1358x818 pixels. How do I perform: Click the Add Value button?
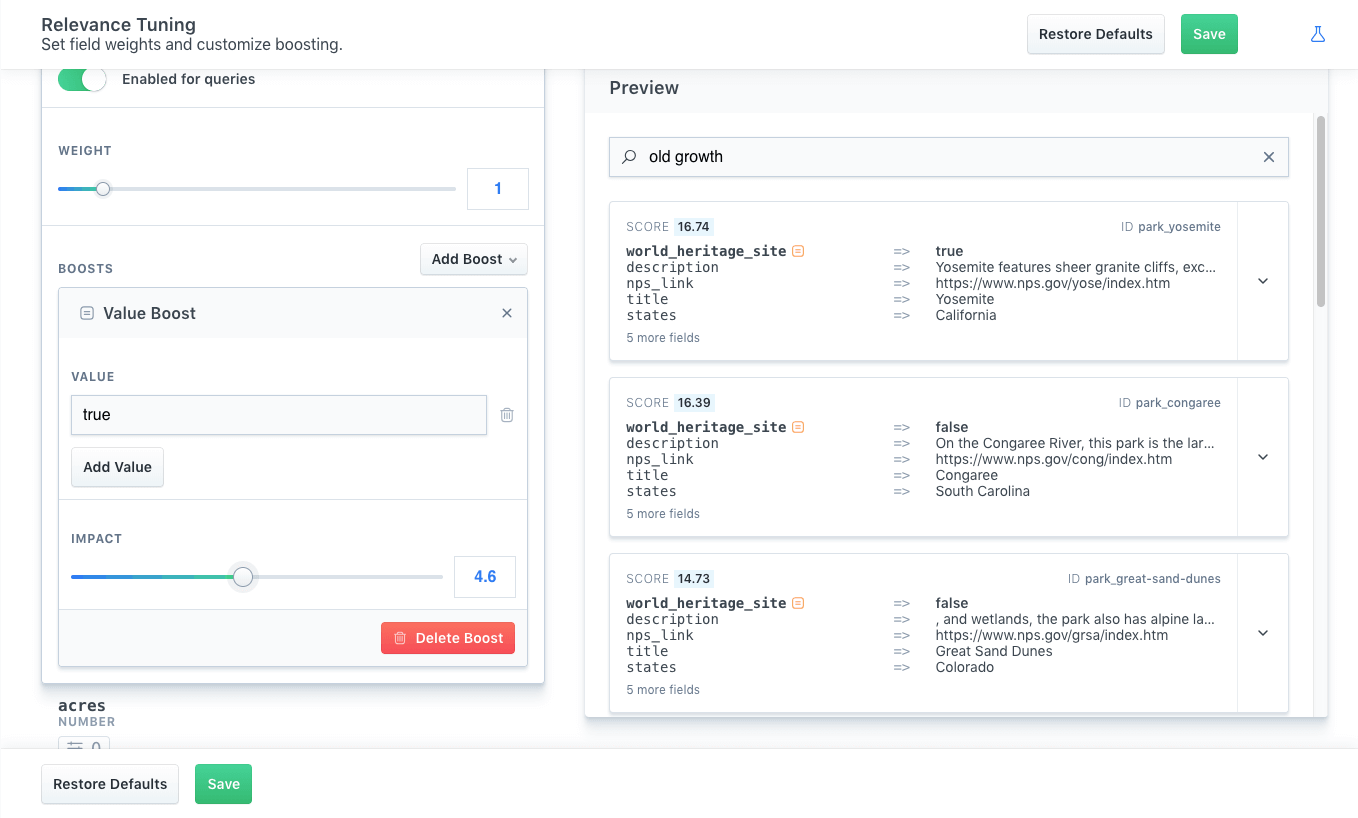pyautogui.click(x=117, y=467)
